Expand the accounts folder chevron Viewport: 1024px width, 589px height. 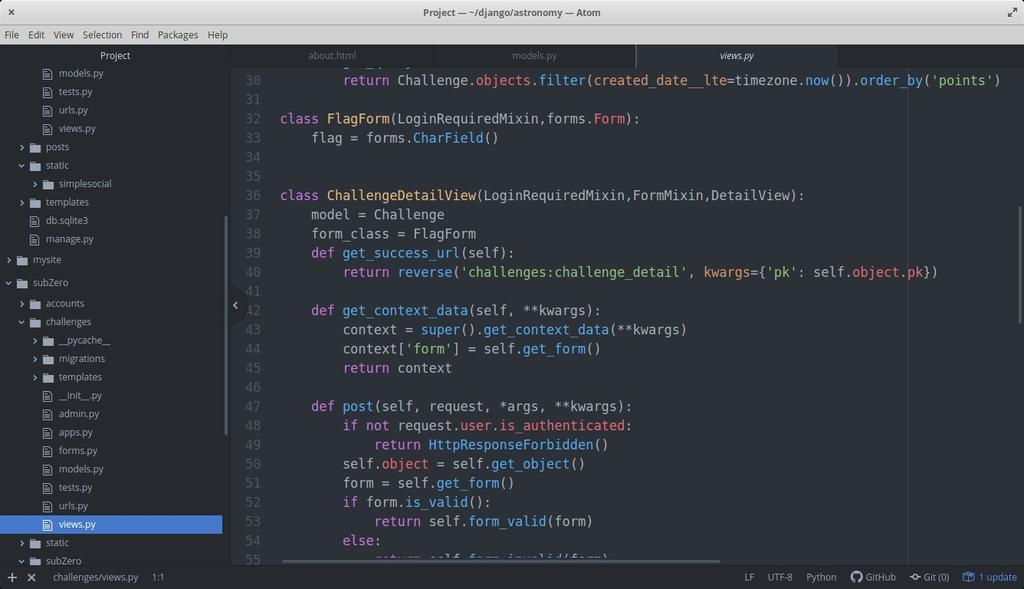[22, 304]
